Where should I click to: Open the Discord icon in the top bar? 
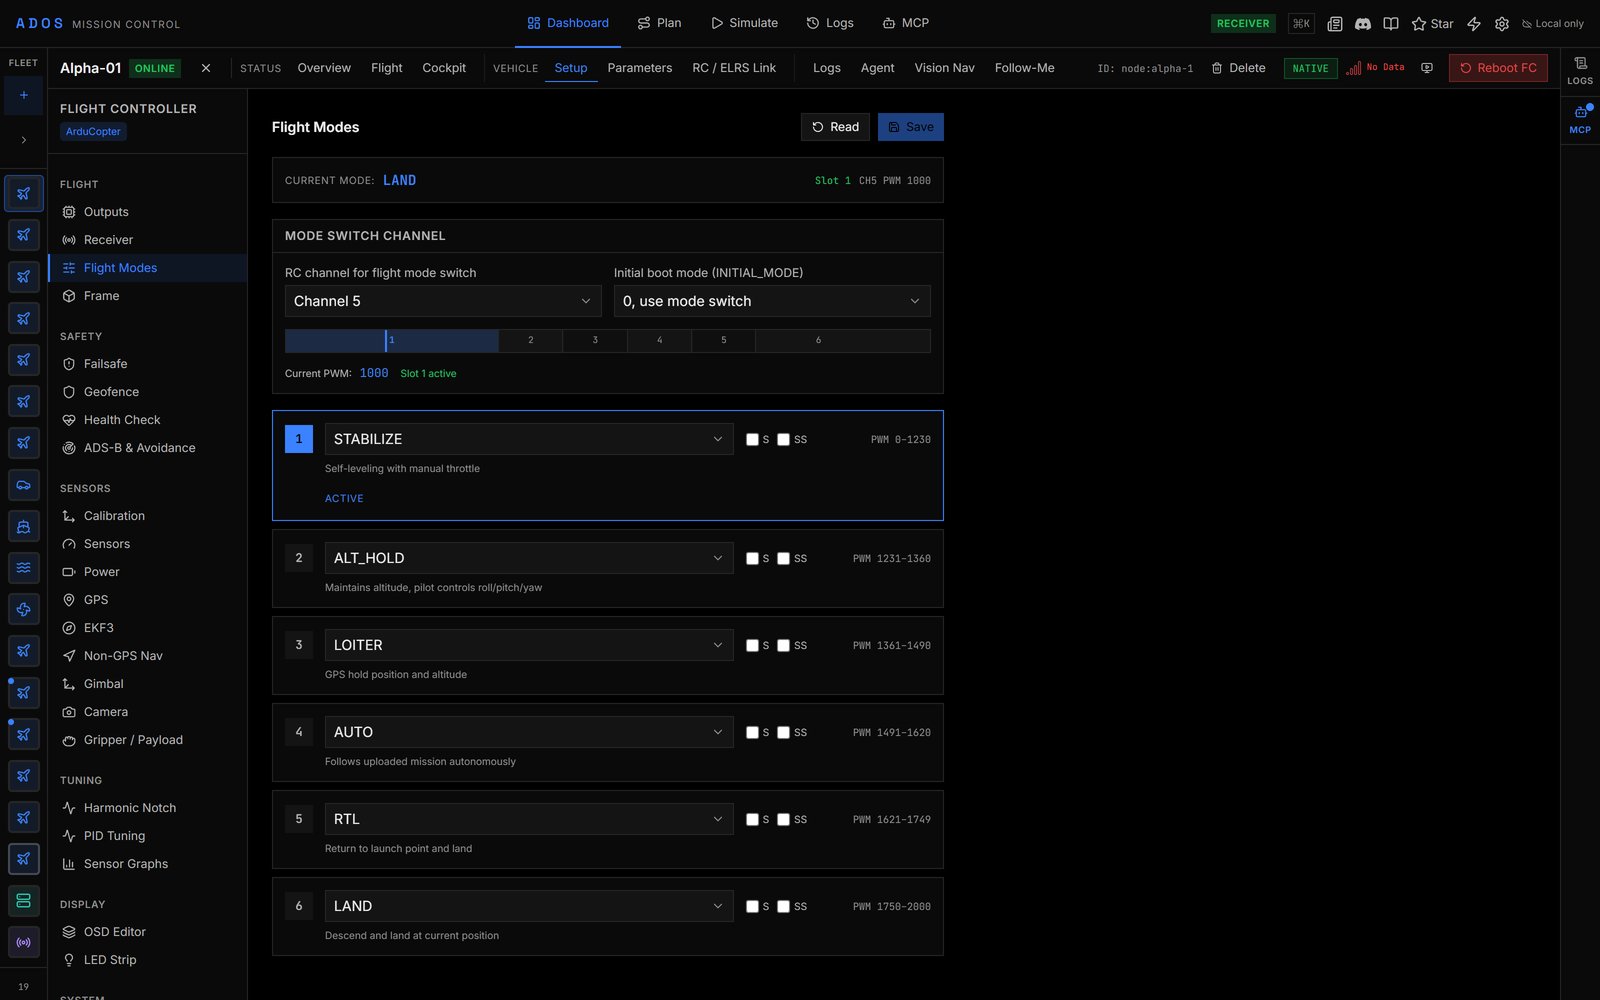coord(1362,23)
